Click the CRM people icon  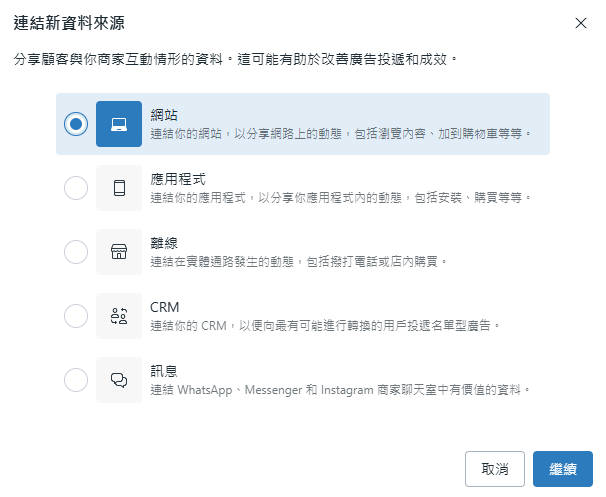[119, 316]
